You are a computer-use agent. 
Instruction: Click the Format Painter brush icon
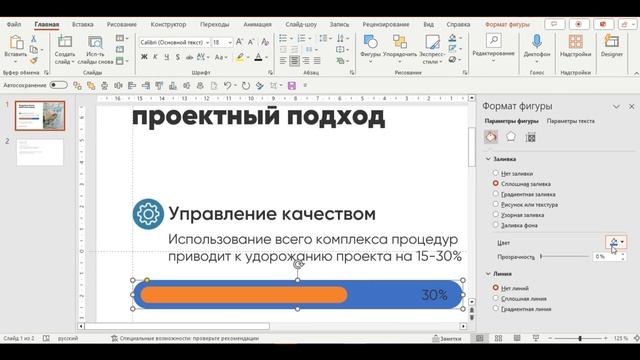click(33, 60)
